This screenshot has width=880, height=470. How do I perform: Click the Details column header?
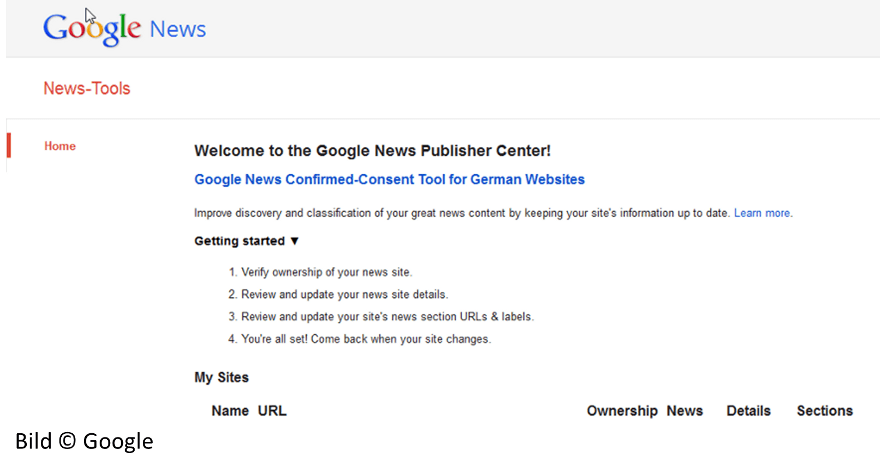[x=749, y=410]
